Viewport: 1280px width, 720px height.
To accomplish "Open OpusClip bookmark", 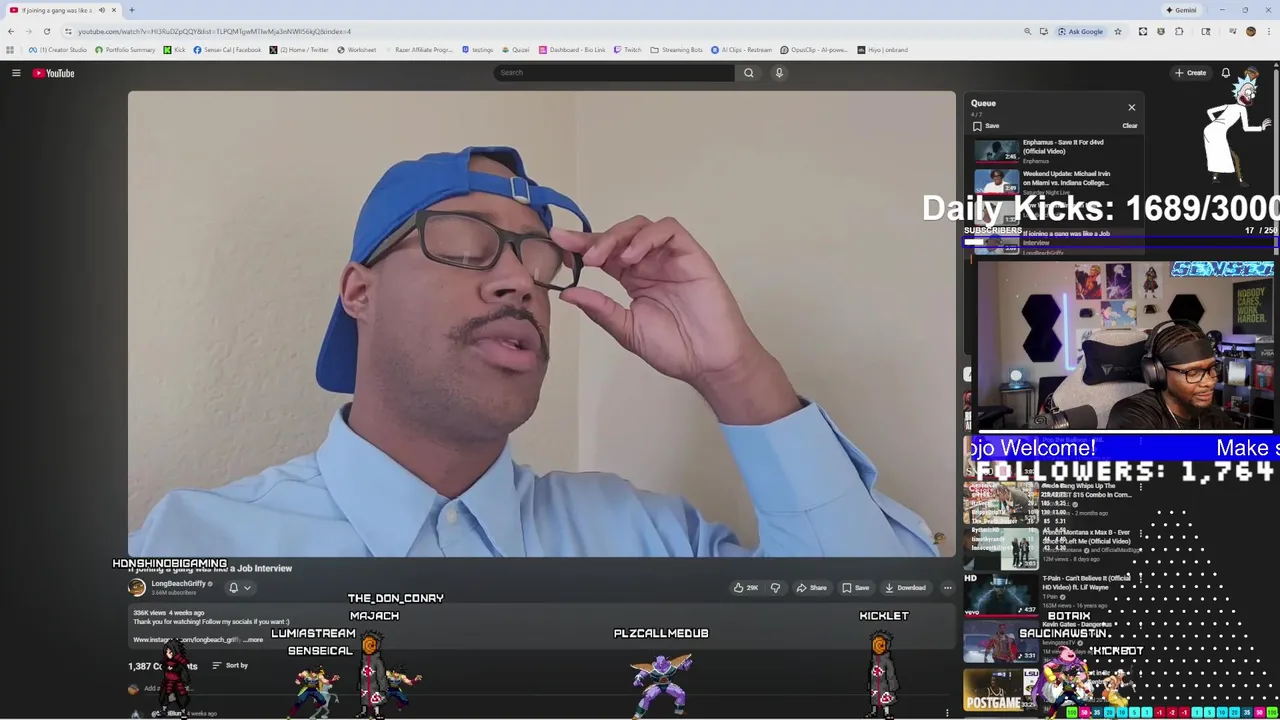I will coord(814,50).
